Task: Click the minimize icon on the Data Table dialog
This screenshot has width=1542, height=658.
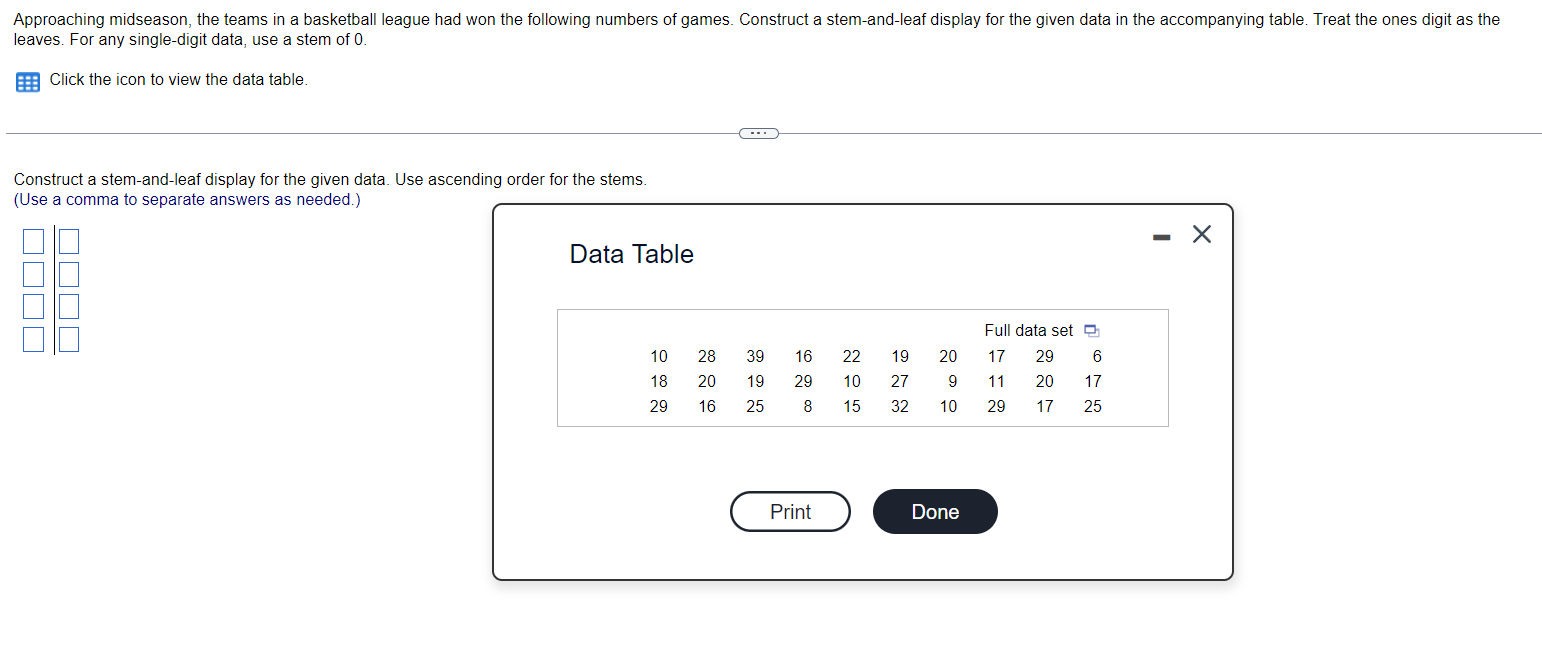Action: pos(1161,235)
